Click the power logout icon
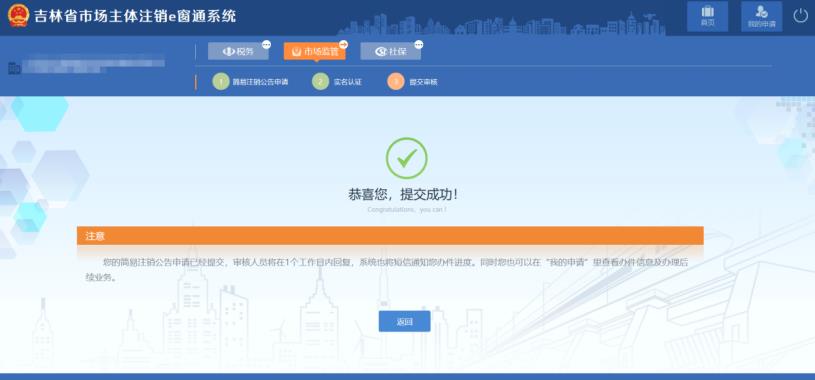Image resolution: width=815 pixels, height=380 pixels. [800, 16]
